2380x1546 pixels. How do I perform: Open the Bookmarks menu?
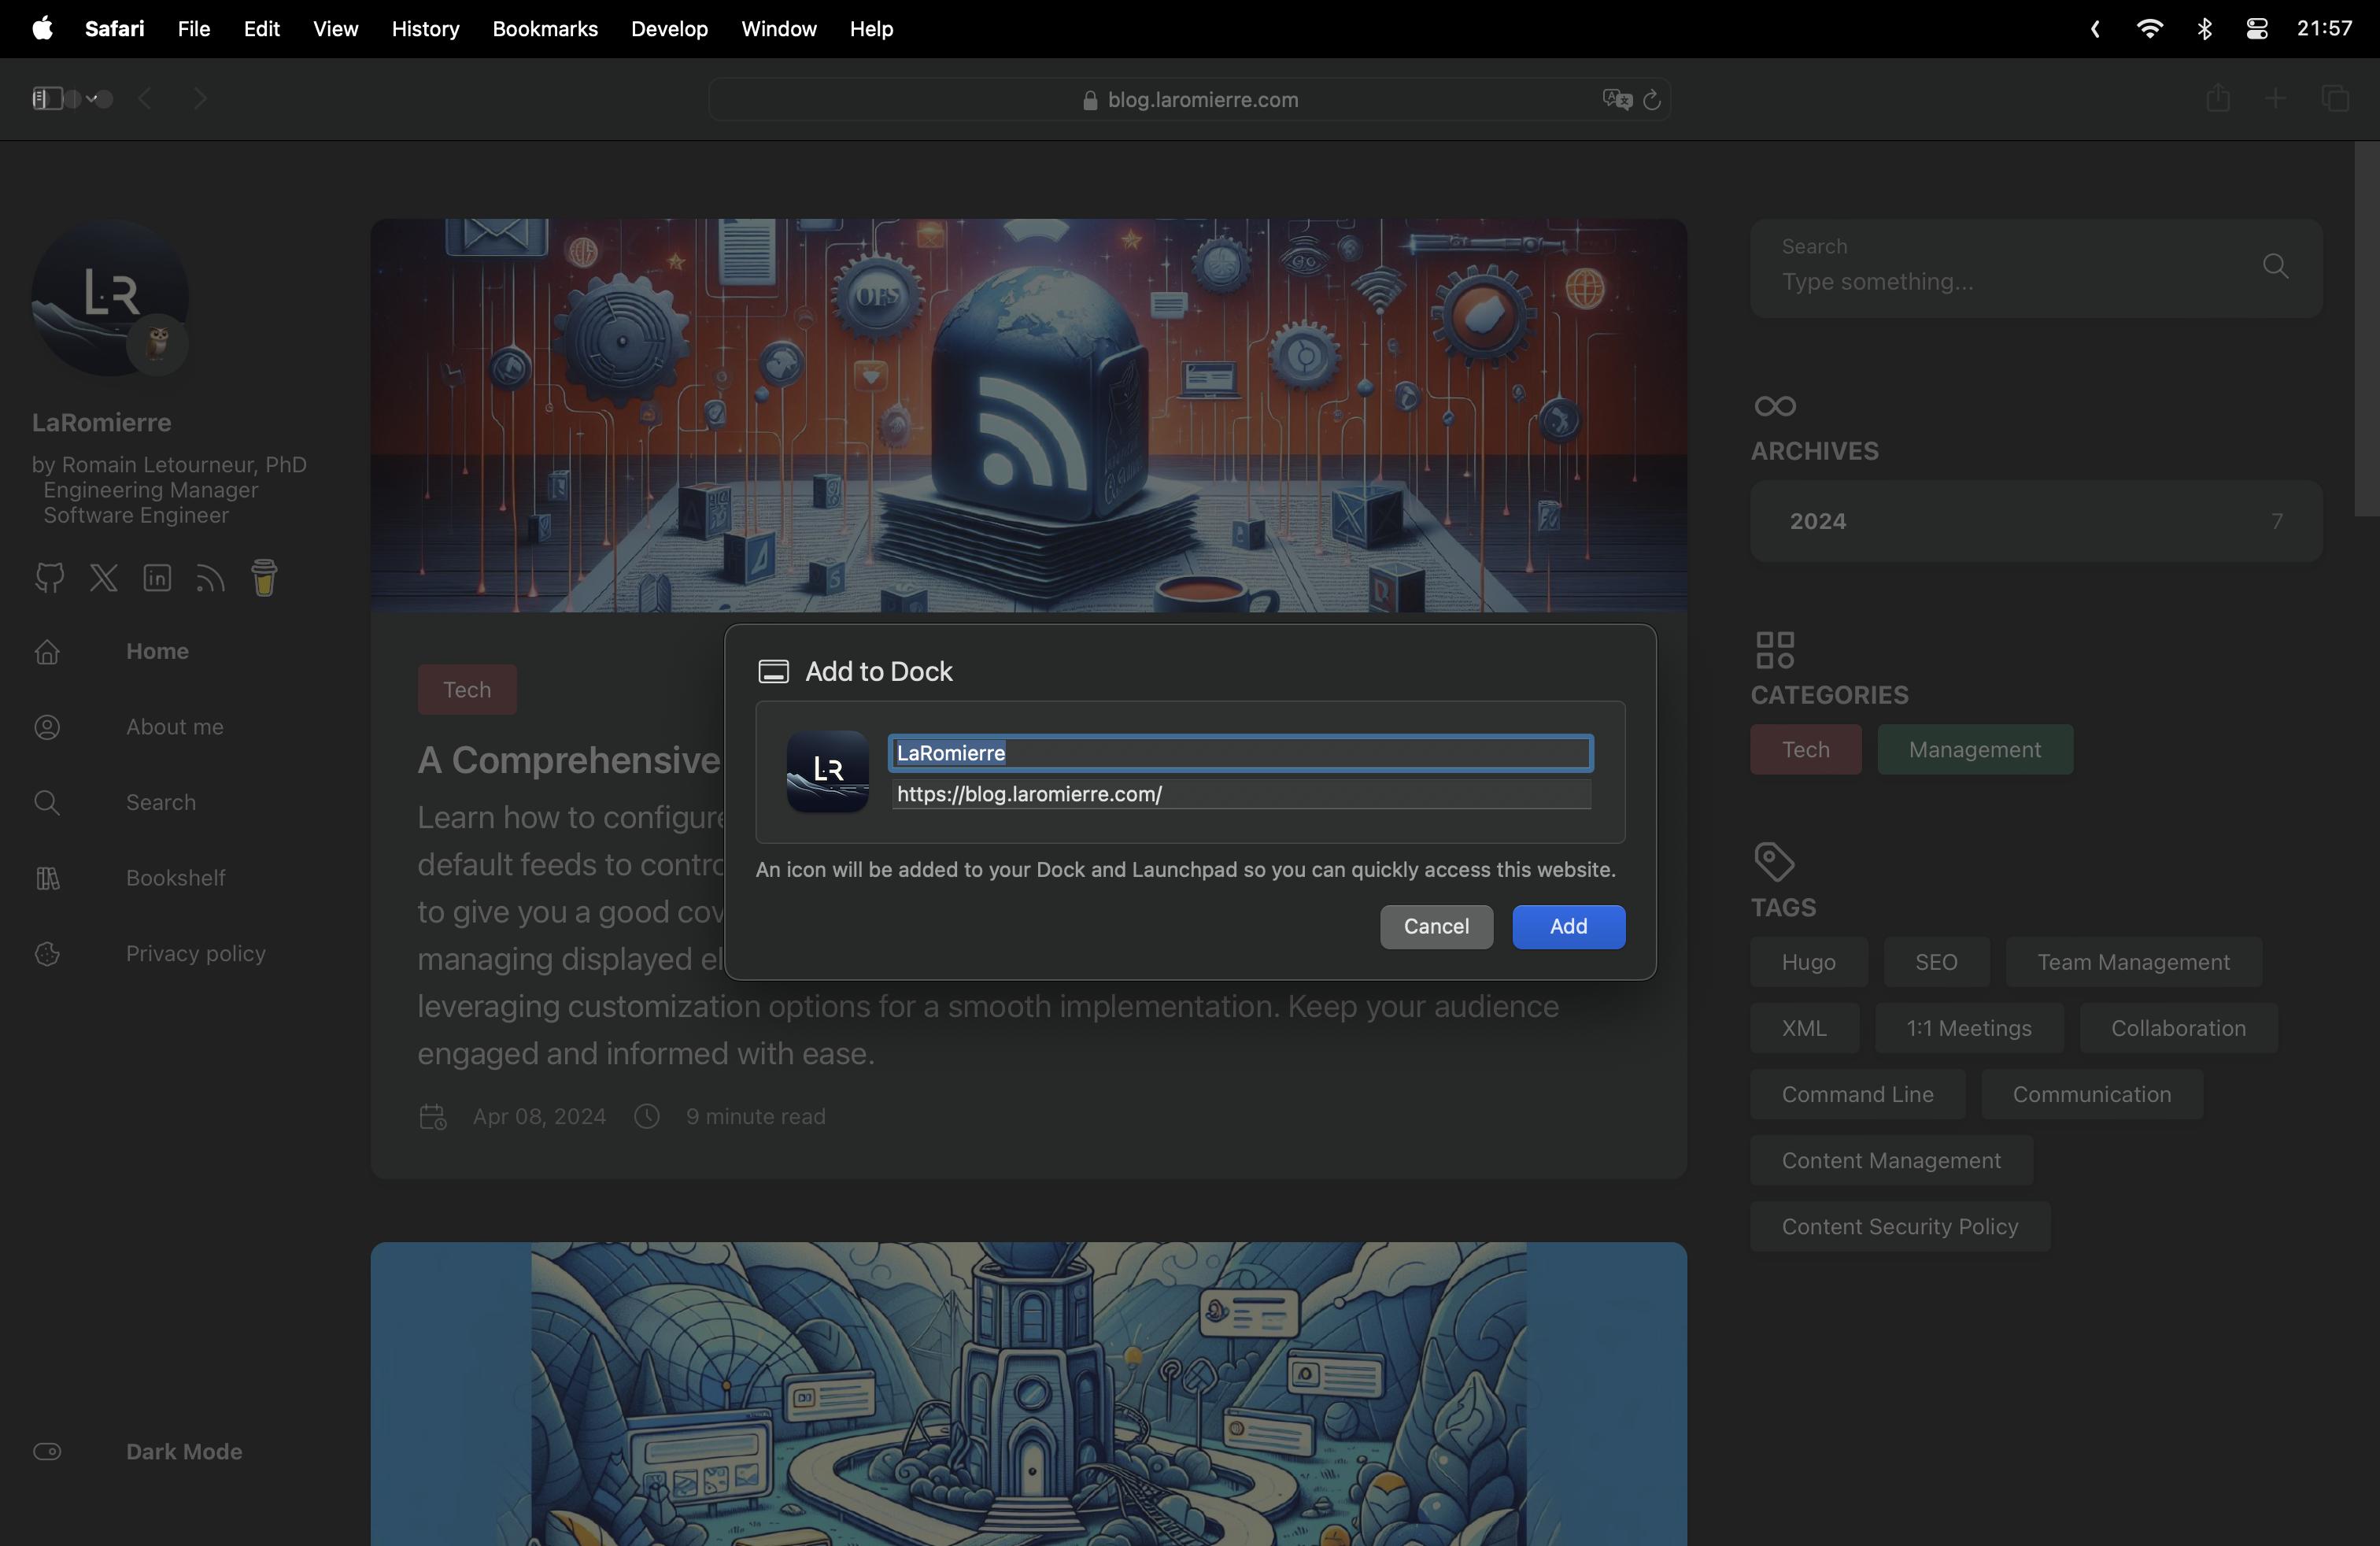[545, 29]
